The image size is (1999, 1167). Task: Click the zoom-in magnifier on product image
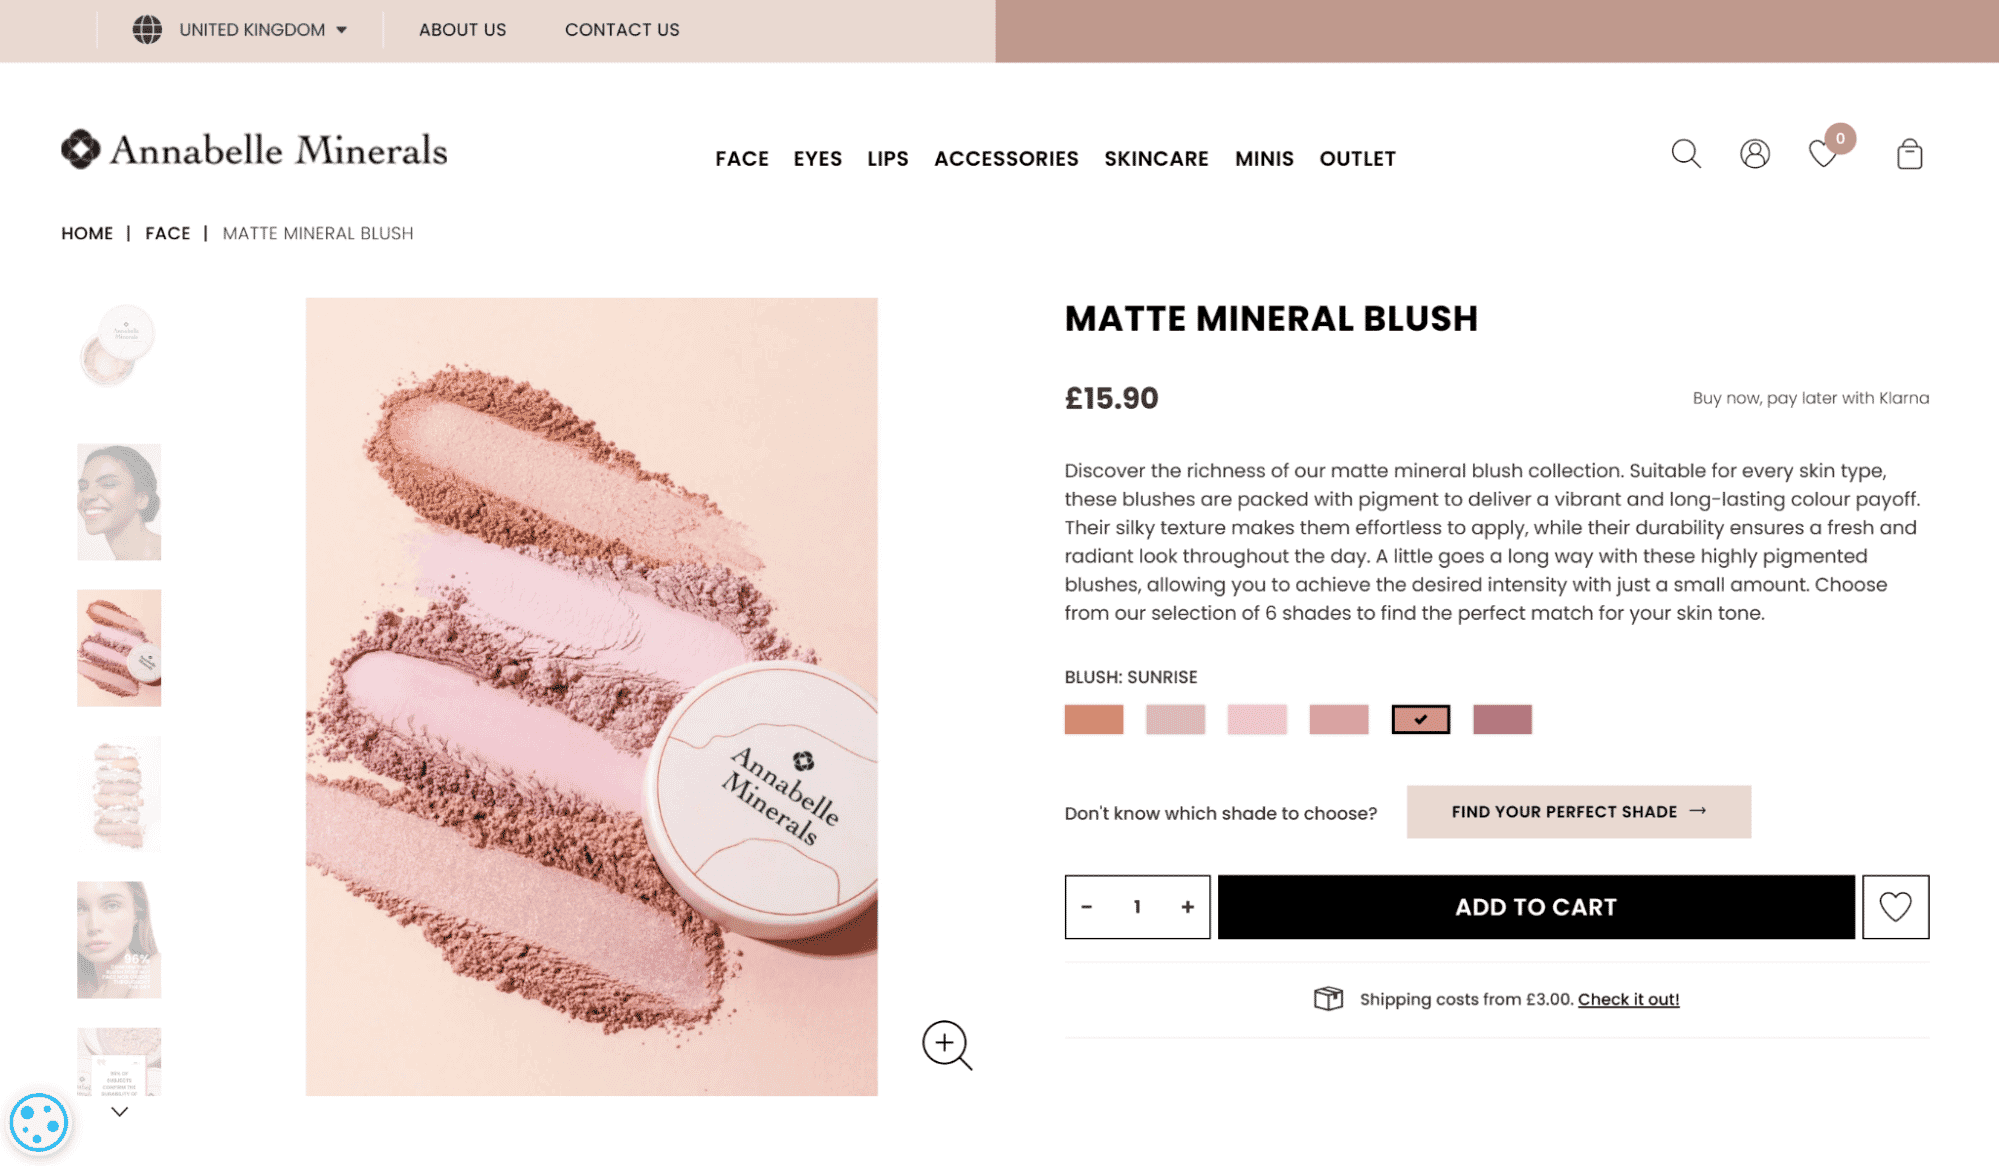[946, 1045]
